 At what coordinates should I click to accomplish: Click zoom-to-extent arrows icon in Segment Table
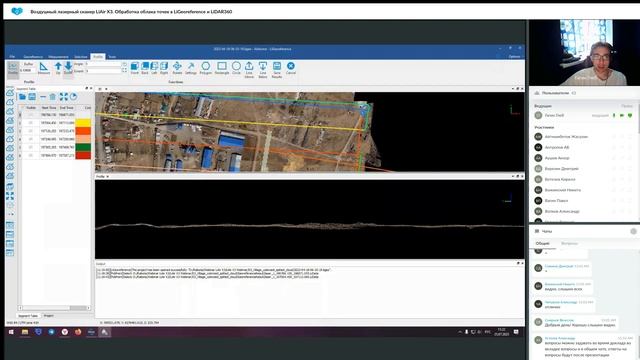(64, 97)
